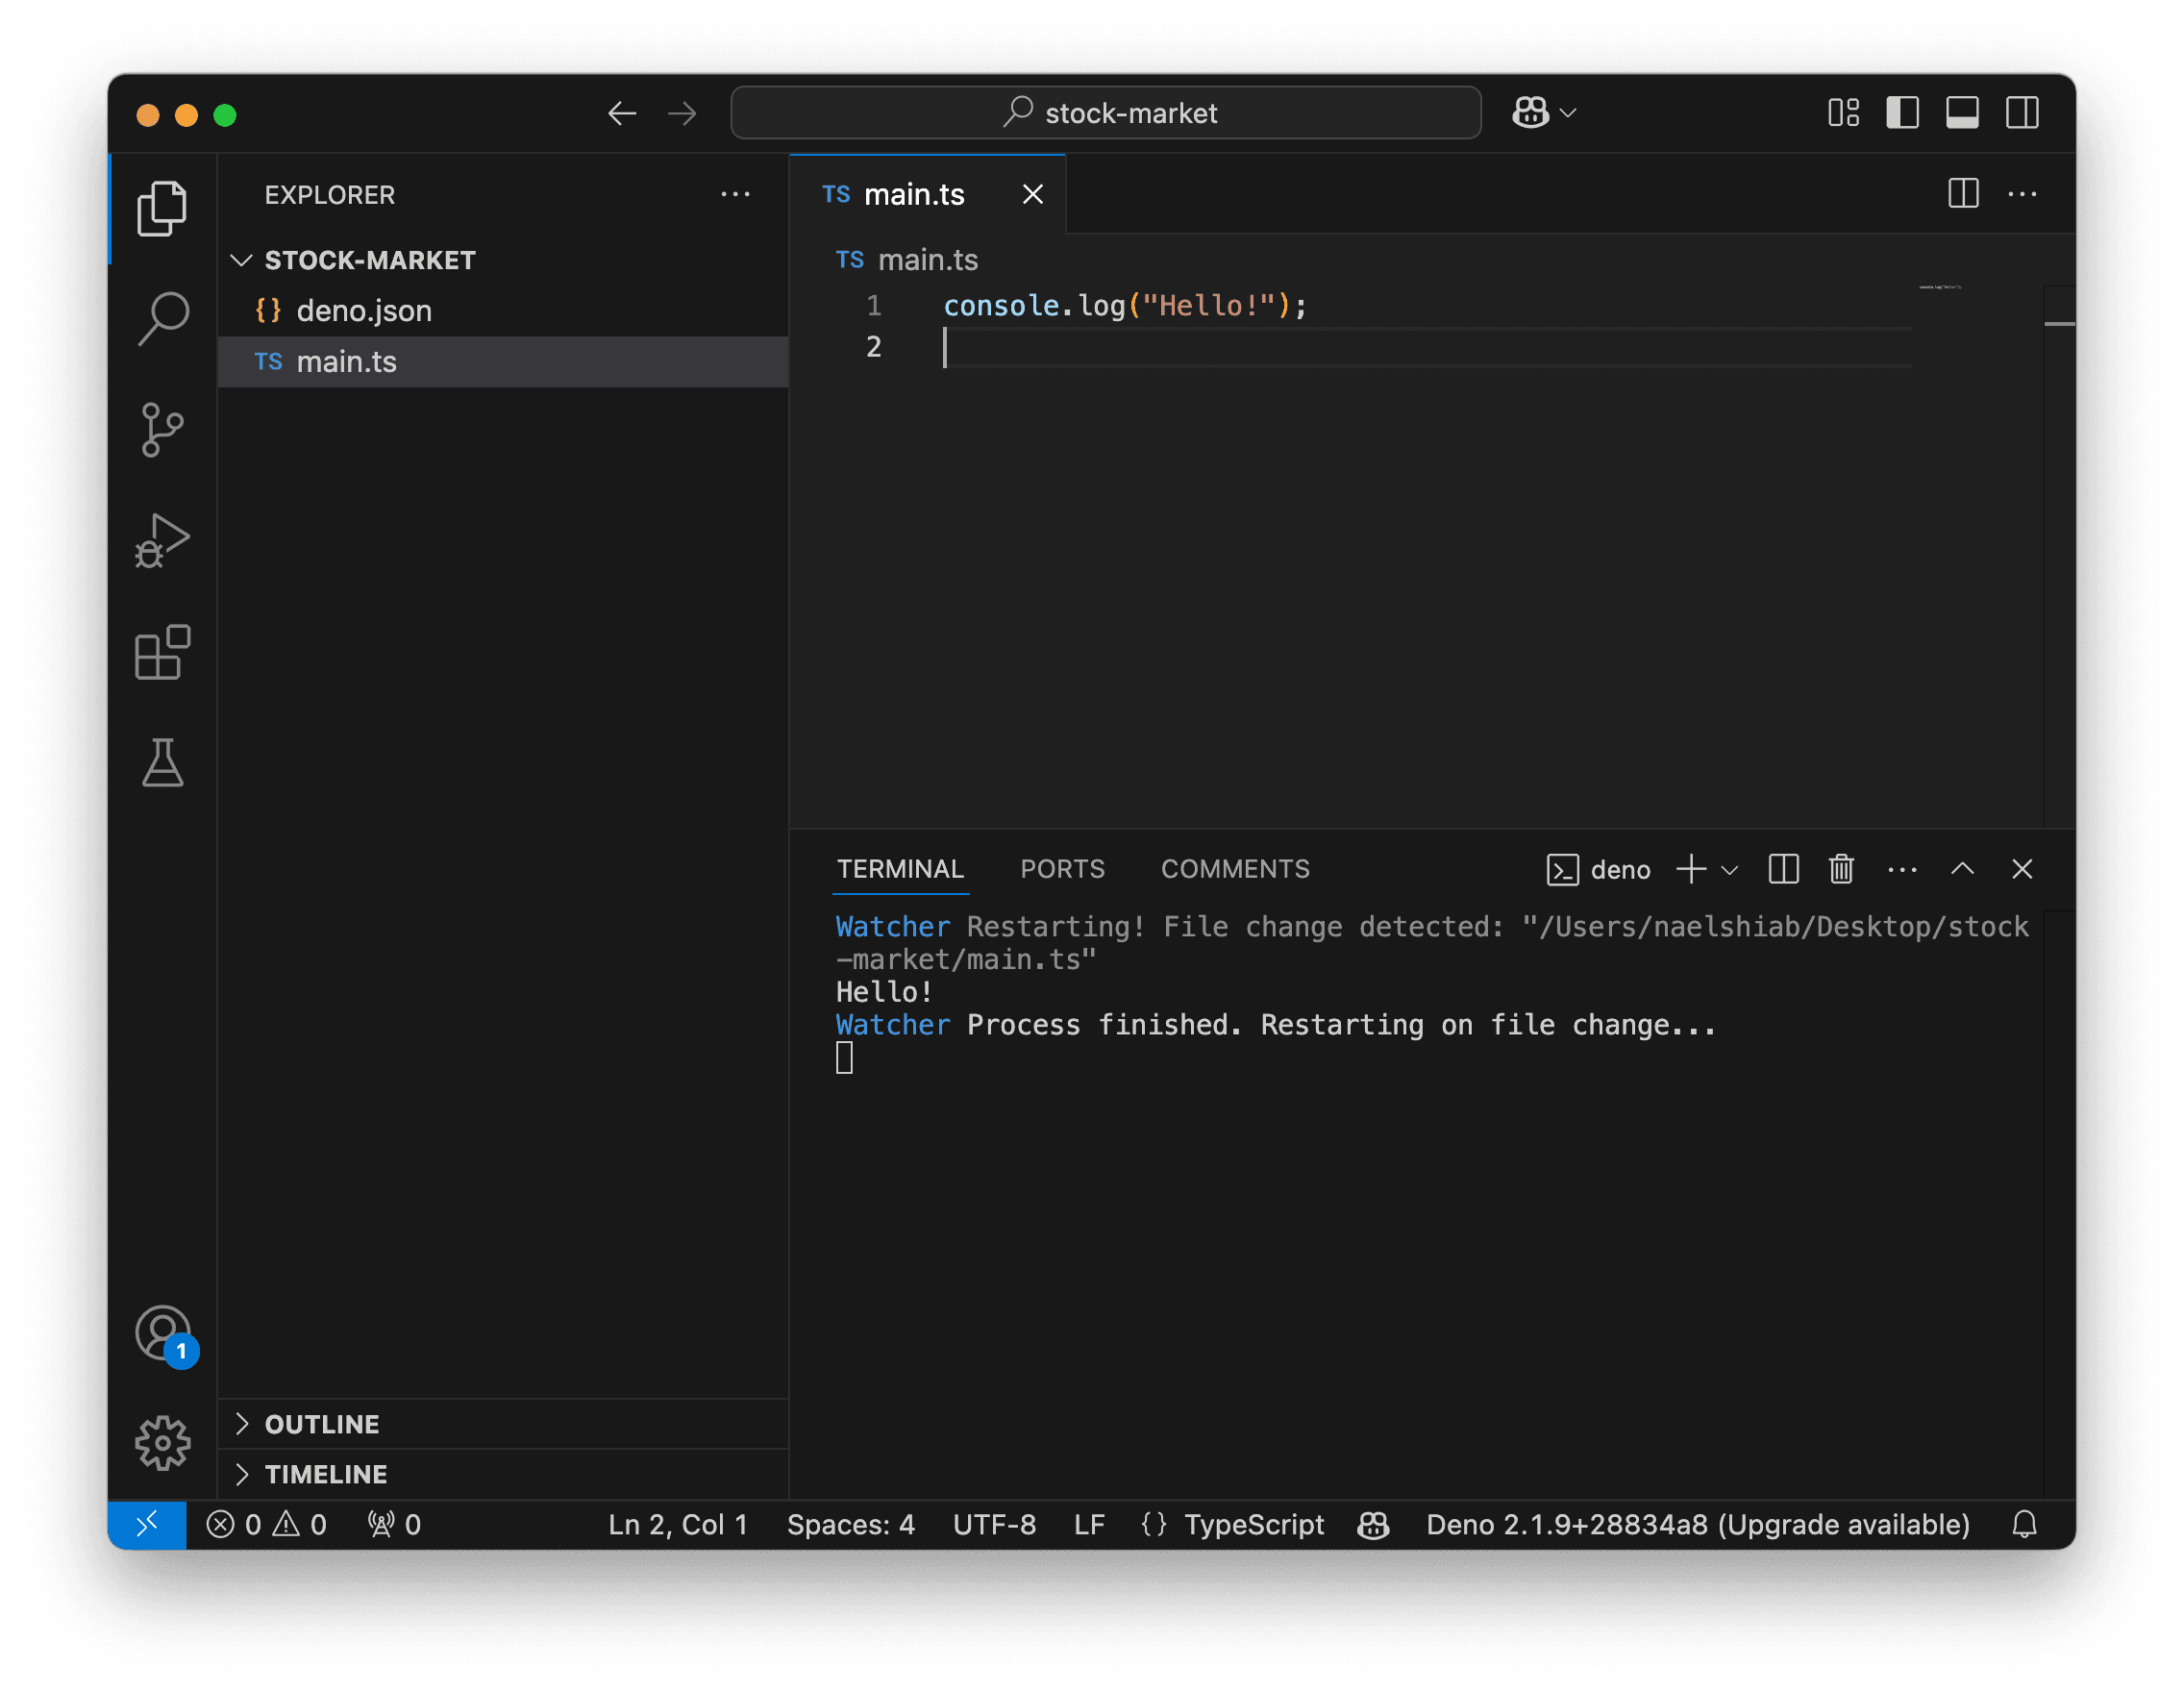Open the Manage gear menu
Image resolution: width=2184 pixels, height=1692 pixels.
pyautogui.click(x=162, y=1443)
